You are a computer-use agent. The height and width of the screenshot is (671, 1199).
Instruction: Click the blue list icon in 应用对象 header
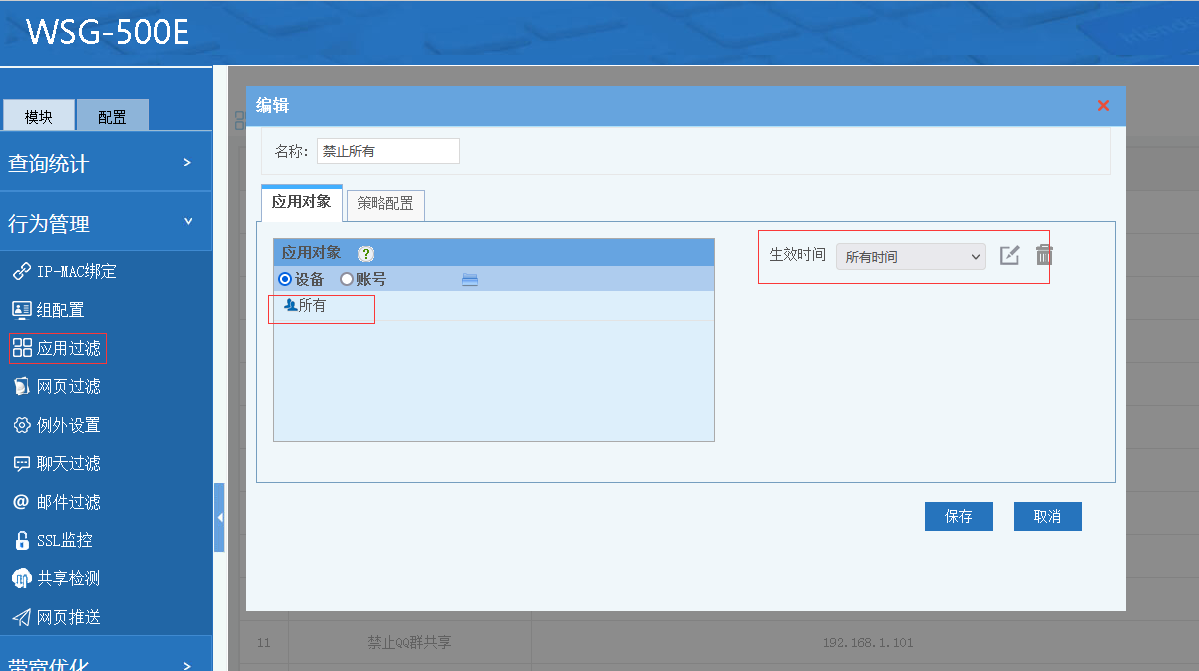point(470,280)
